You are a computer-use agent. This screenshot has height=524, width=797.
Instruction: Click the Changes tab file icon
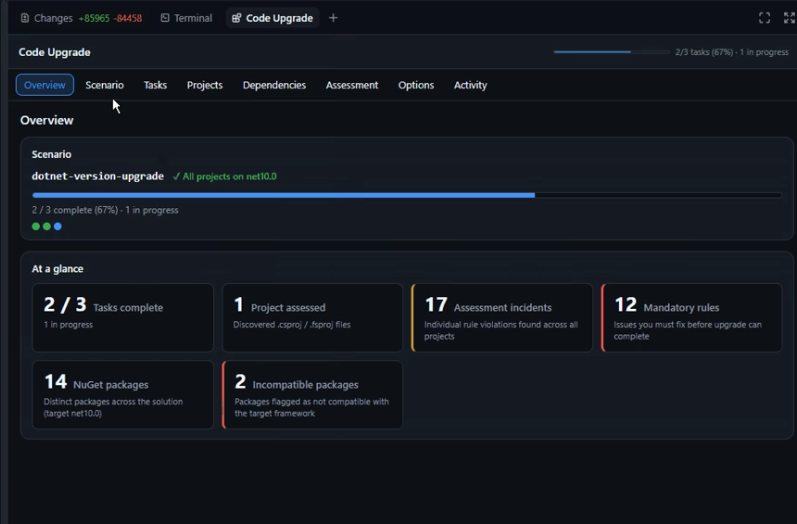point(24,18)
